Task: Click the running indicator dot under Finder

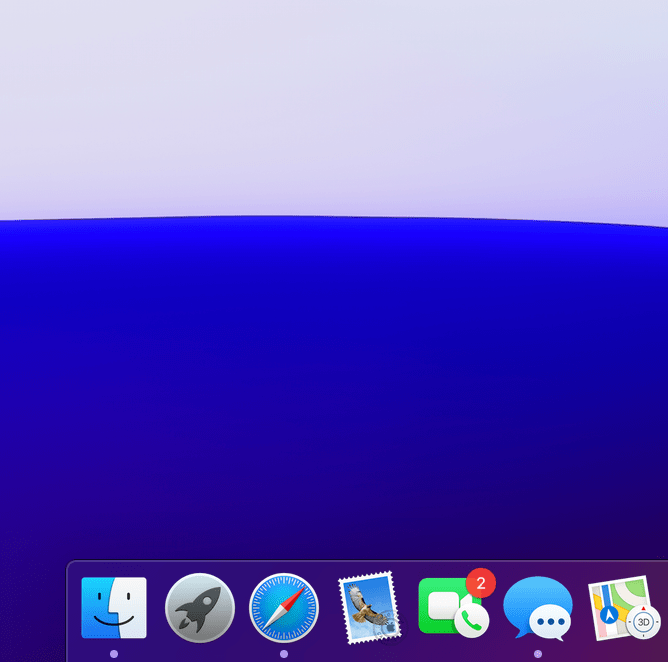Action: (114, 654)
